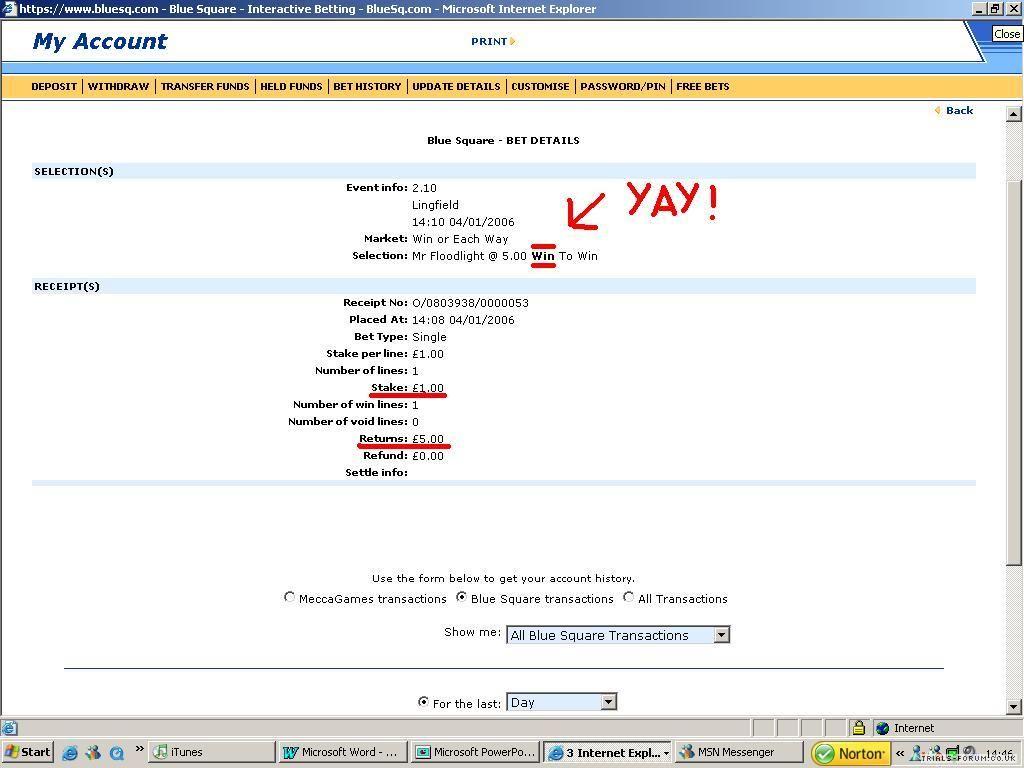Open the 3 Internet Explorer taskbar group
The width and height of the screenshot is (1024, 768).
[x=607, y=752]
